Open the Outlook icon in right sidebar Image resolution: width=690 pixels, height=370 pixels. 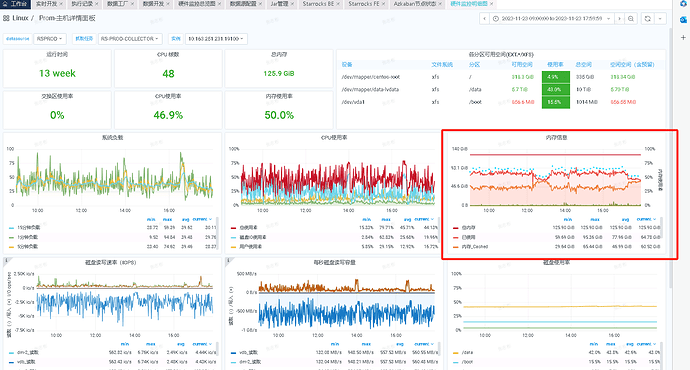click(683, 20)
